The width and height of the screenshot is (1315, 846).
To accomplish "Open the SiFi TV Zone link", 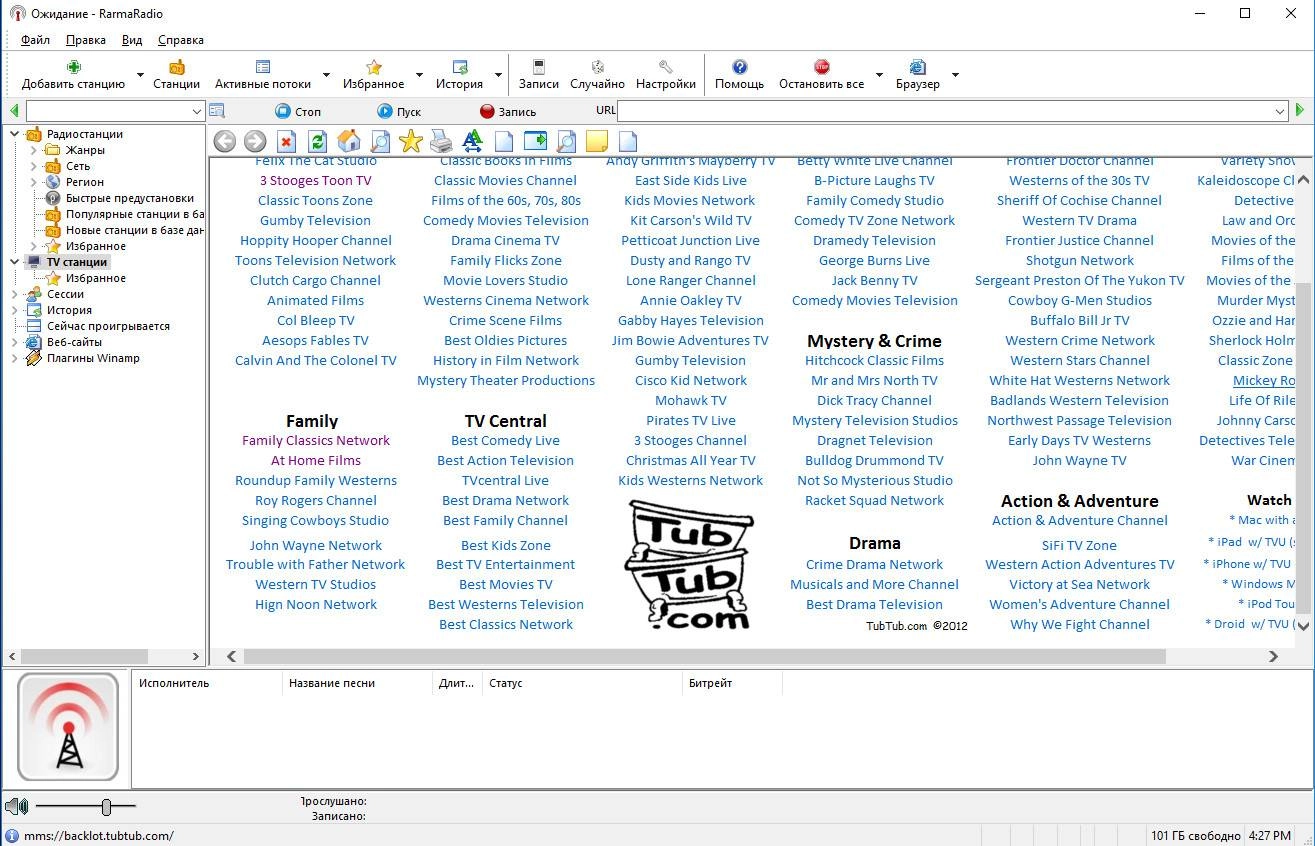I will click(1079, 545).
